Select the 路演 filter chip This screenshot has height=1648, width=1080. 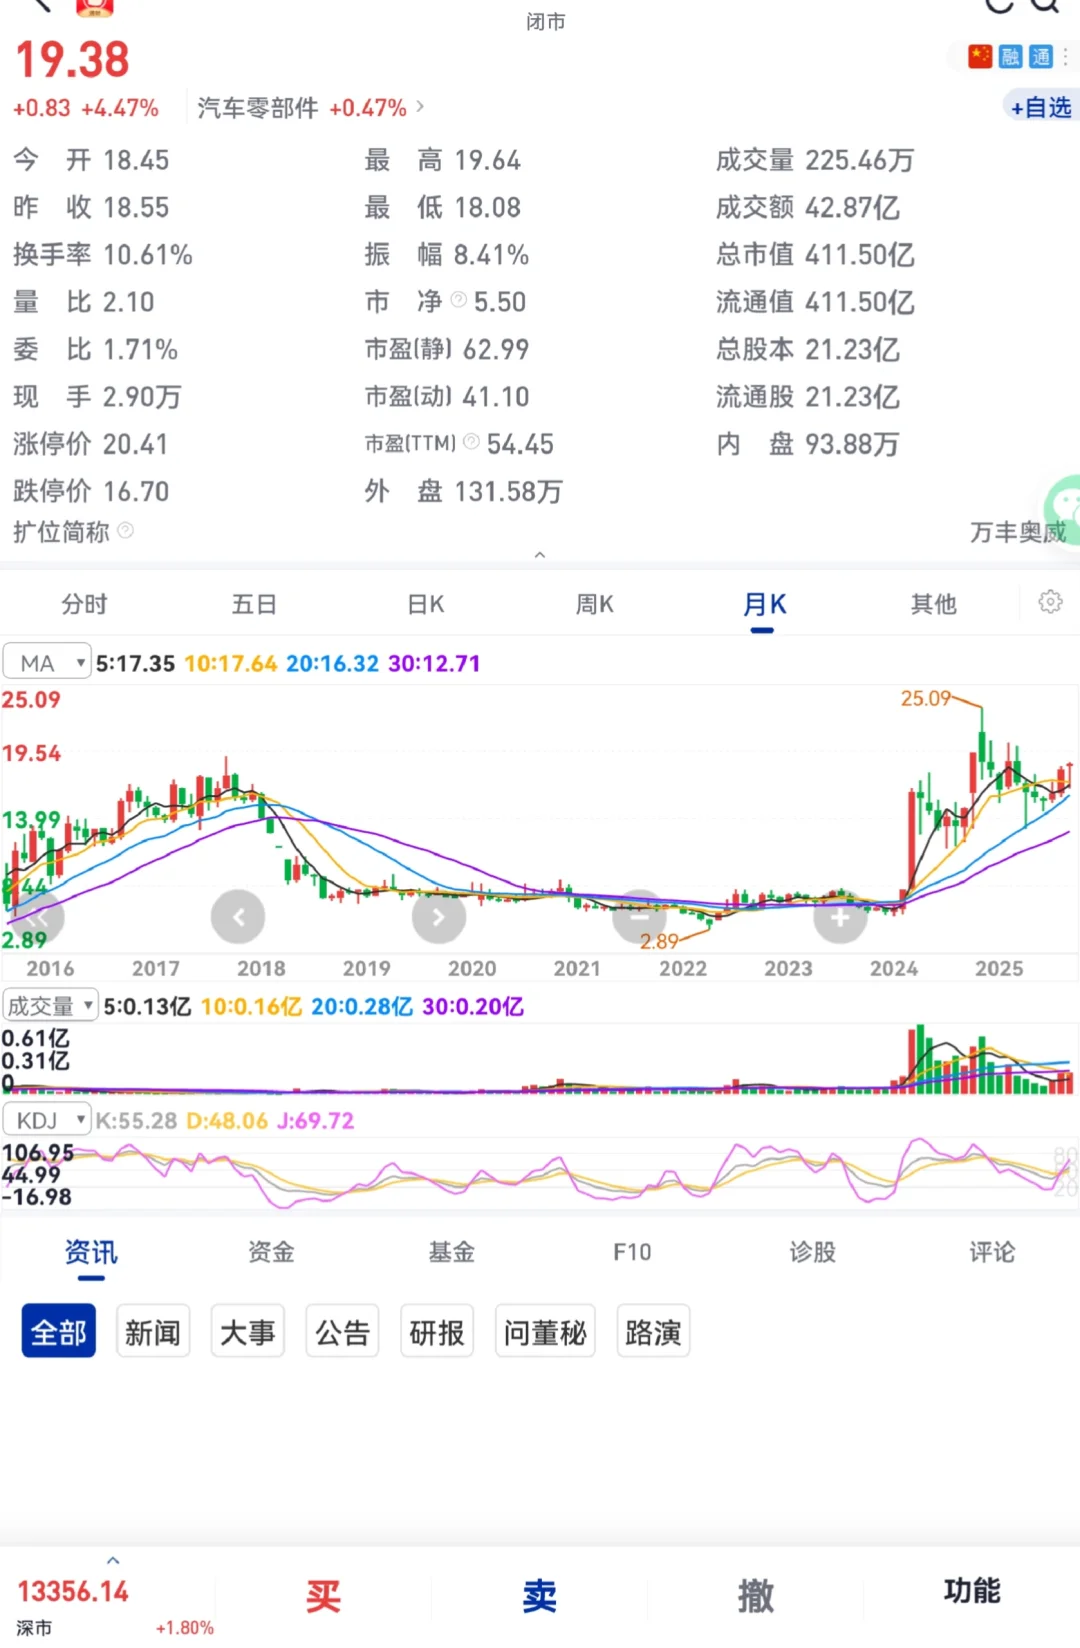click(x=653, y=1331)
